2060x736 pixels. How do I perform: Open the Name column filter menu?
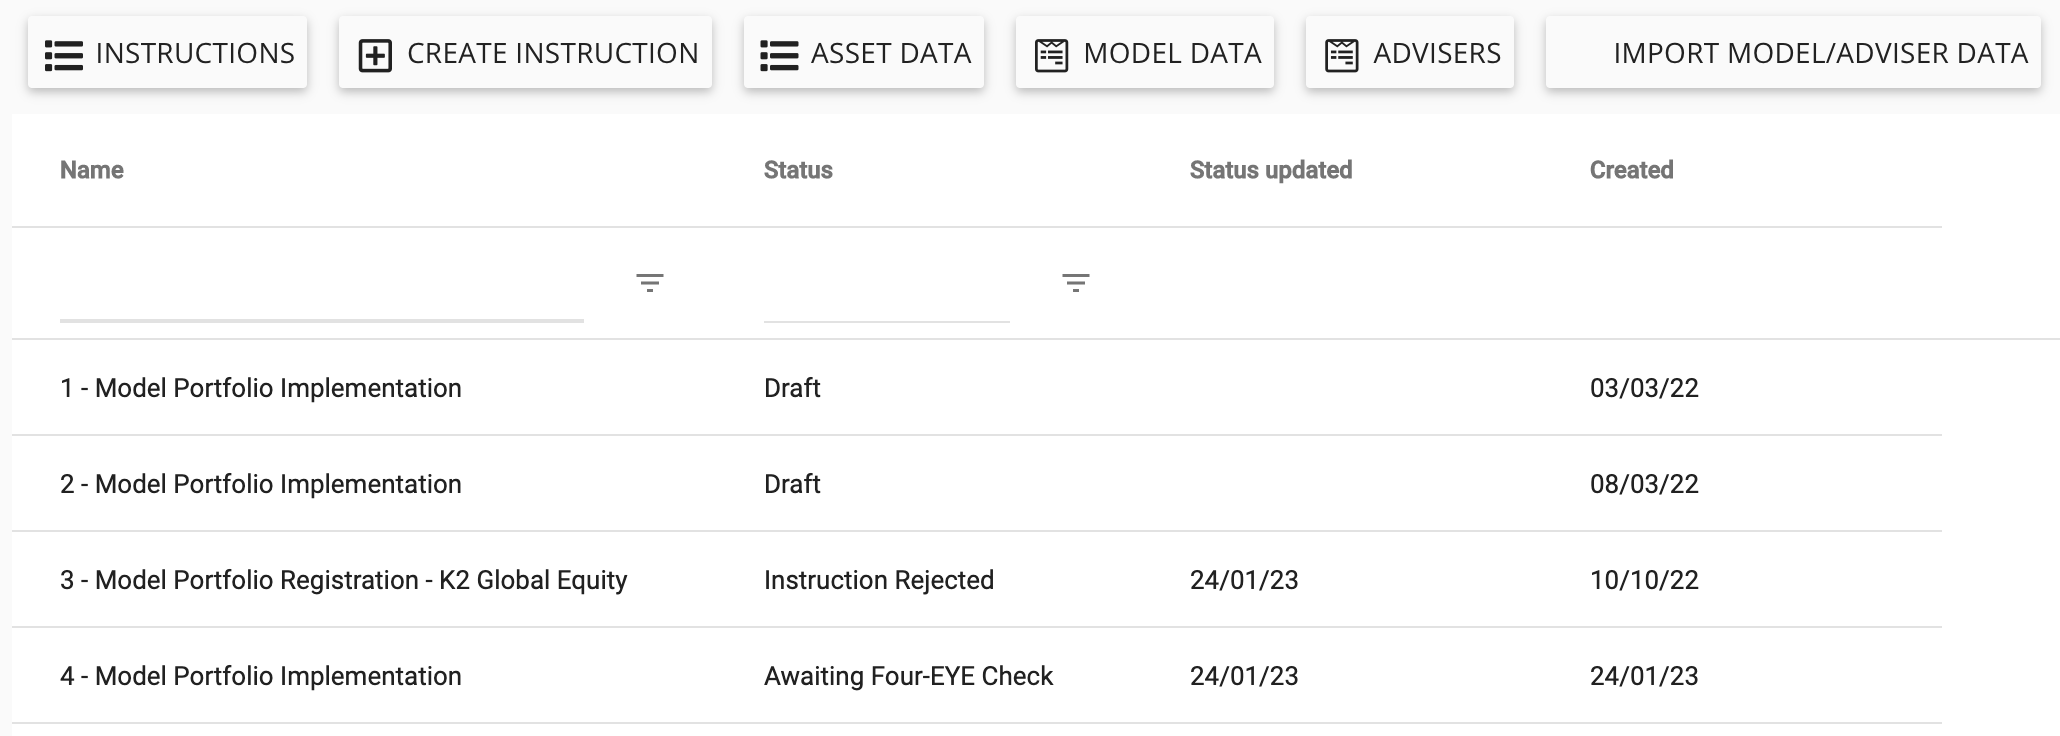(x=650, y=283)
